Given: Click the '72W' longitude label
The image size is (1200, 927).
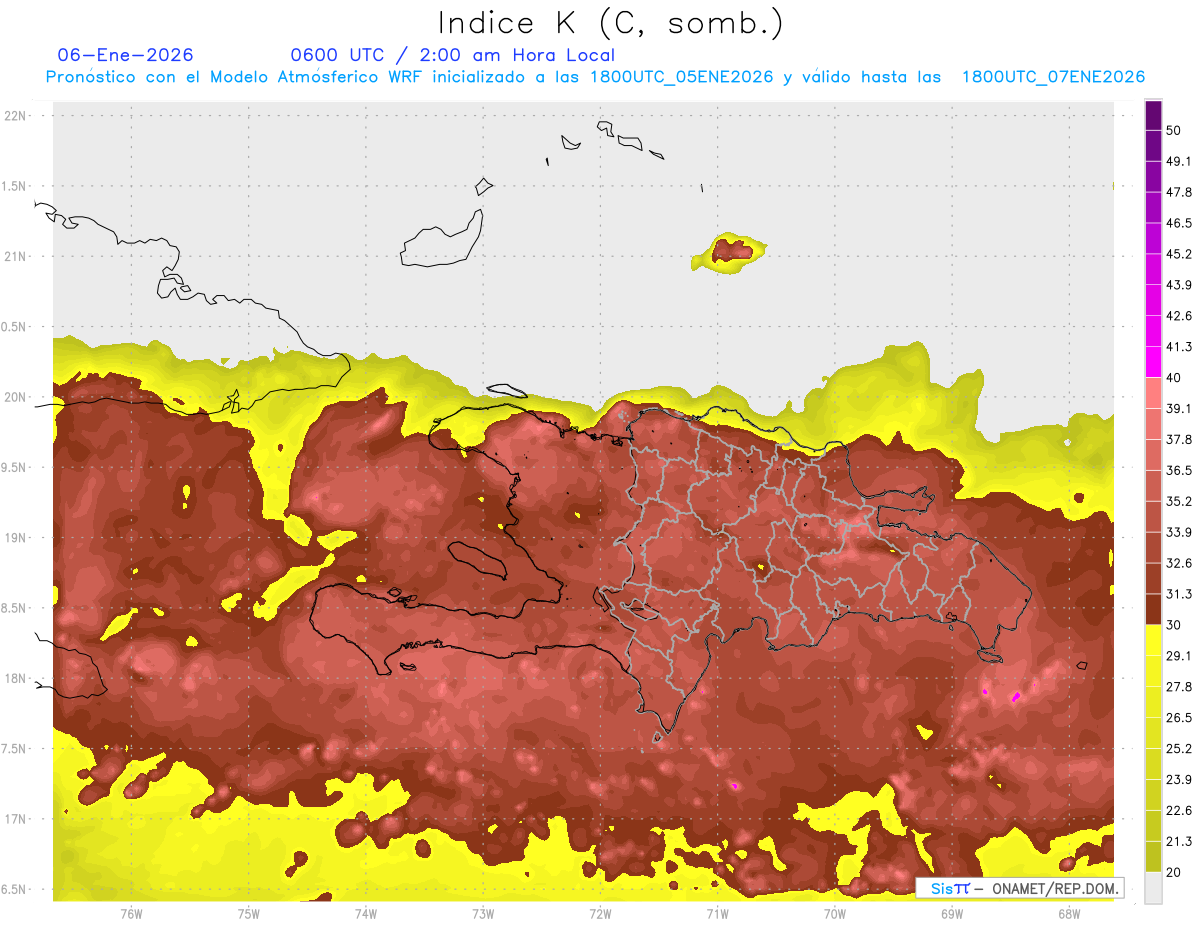Looking at the screenshot, I should 600,913.
